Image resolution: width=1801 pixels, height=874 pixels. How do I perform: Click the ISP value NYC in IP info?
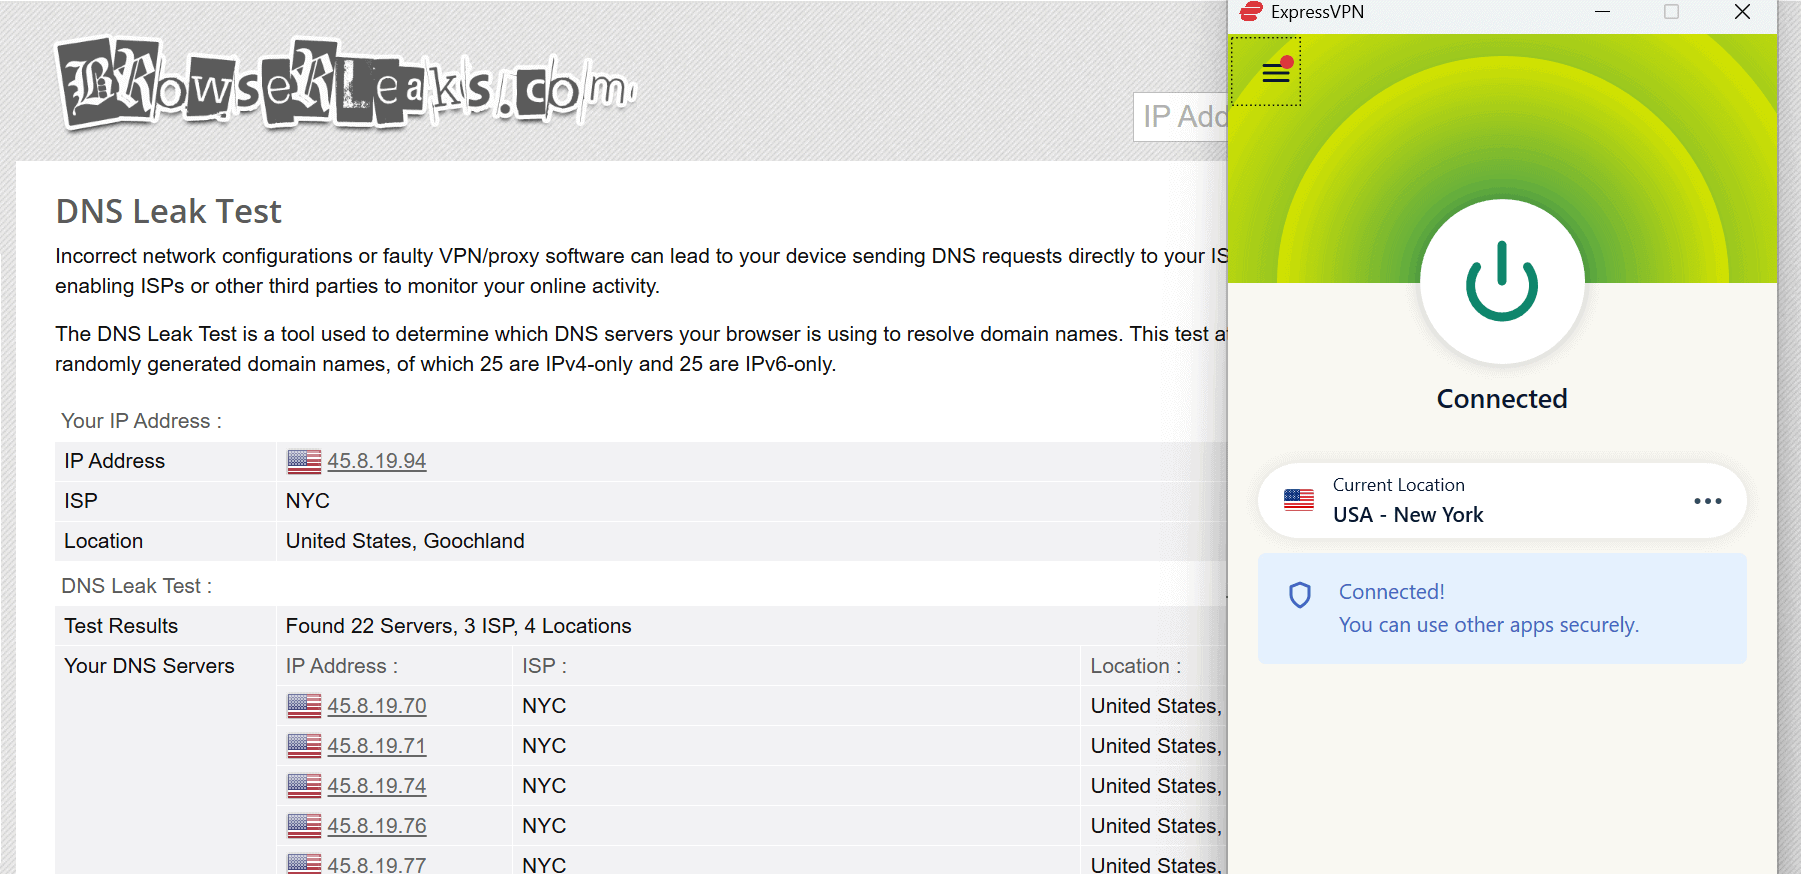pyautogui.click(x=308, y=501)
